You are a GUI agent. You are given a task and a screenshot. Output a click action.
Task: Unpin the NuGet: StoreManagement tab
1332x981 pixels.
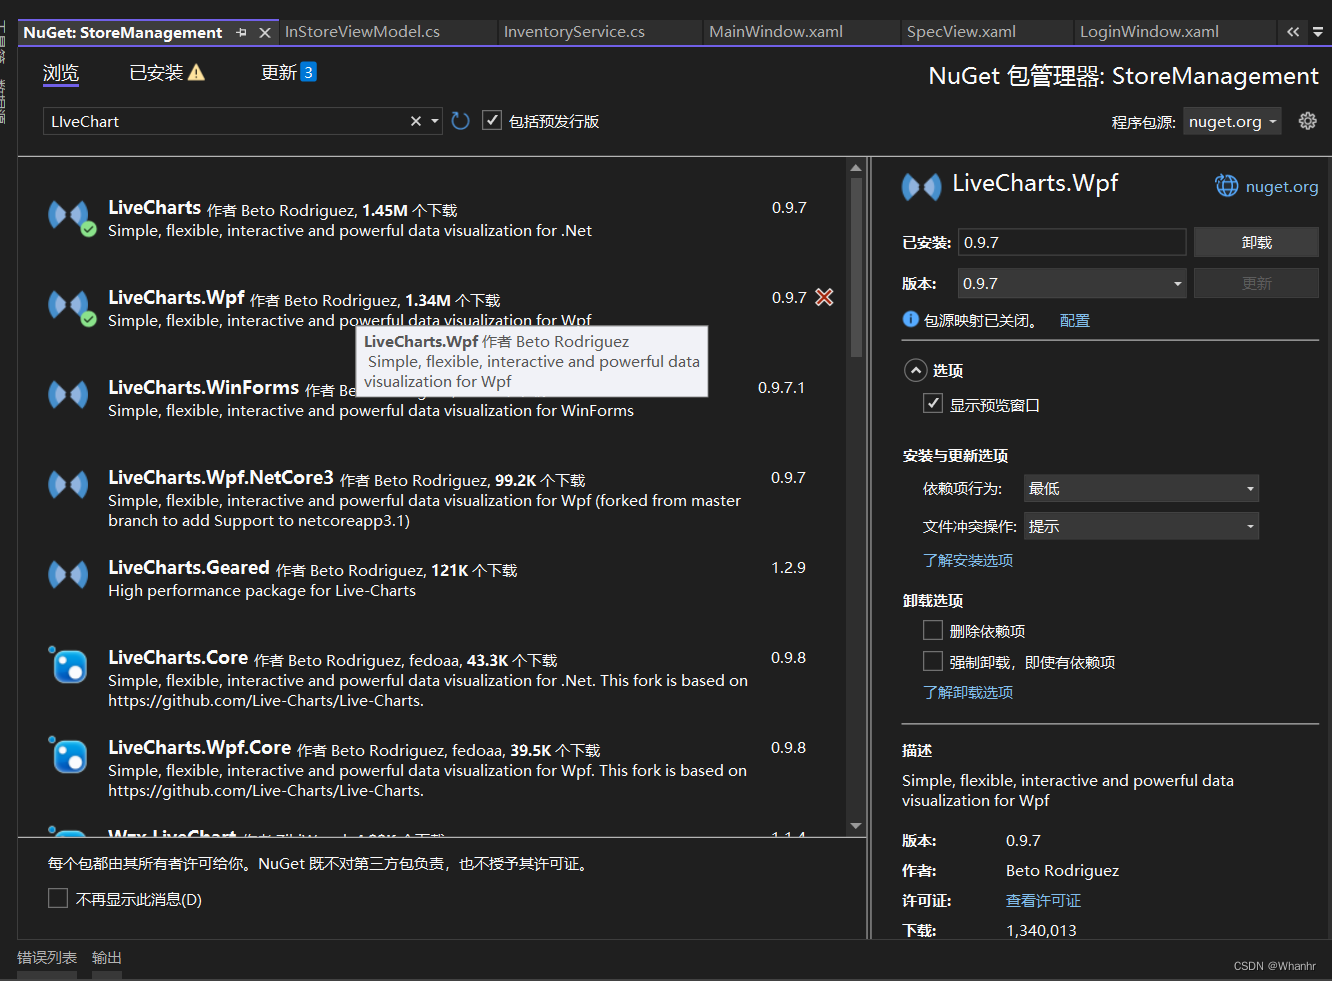click(x=240, y=31)
